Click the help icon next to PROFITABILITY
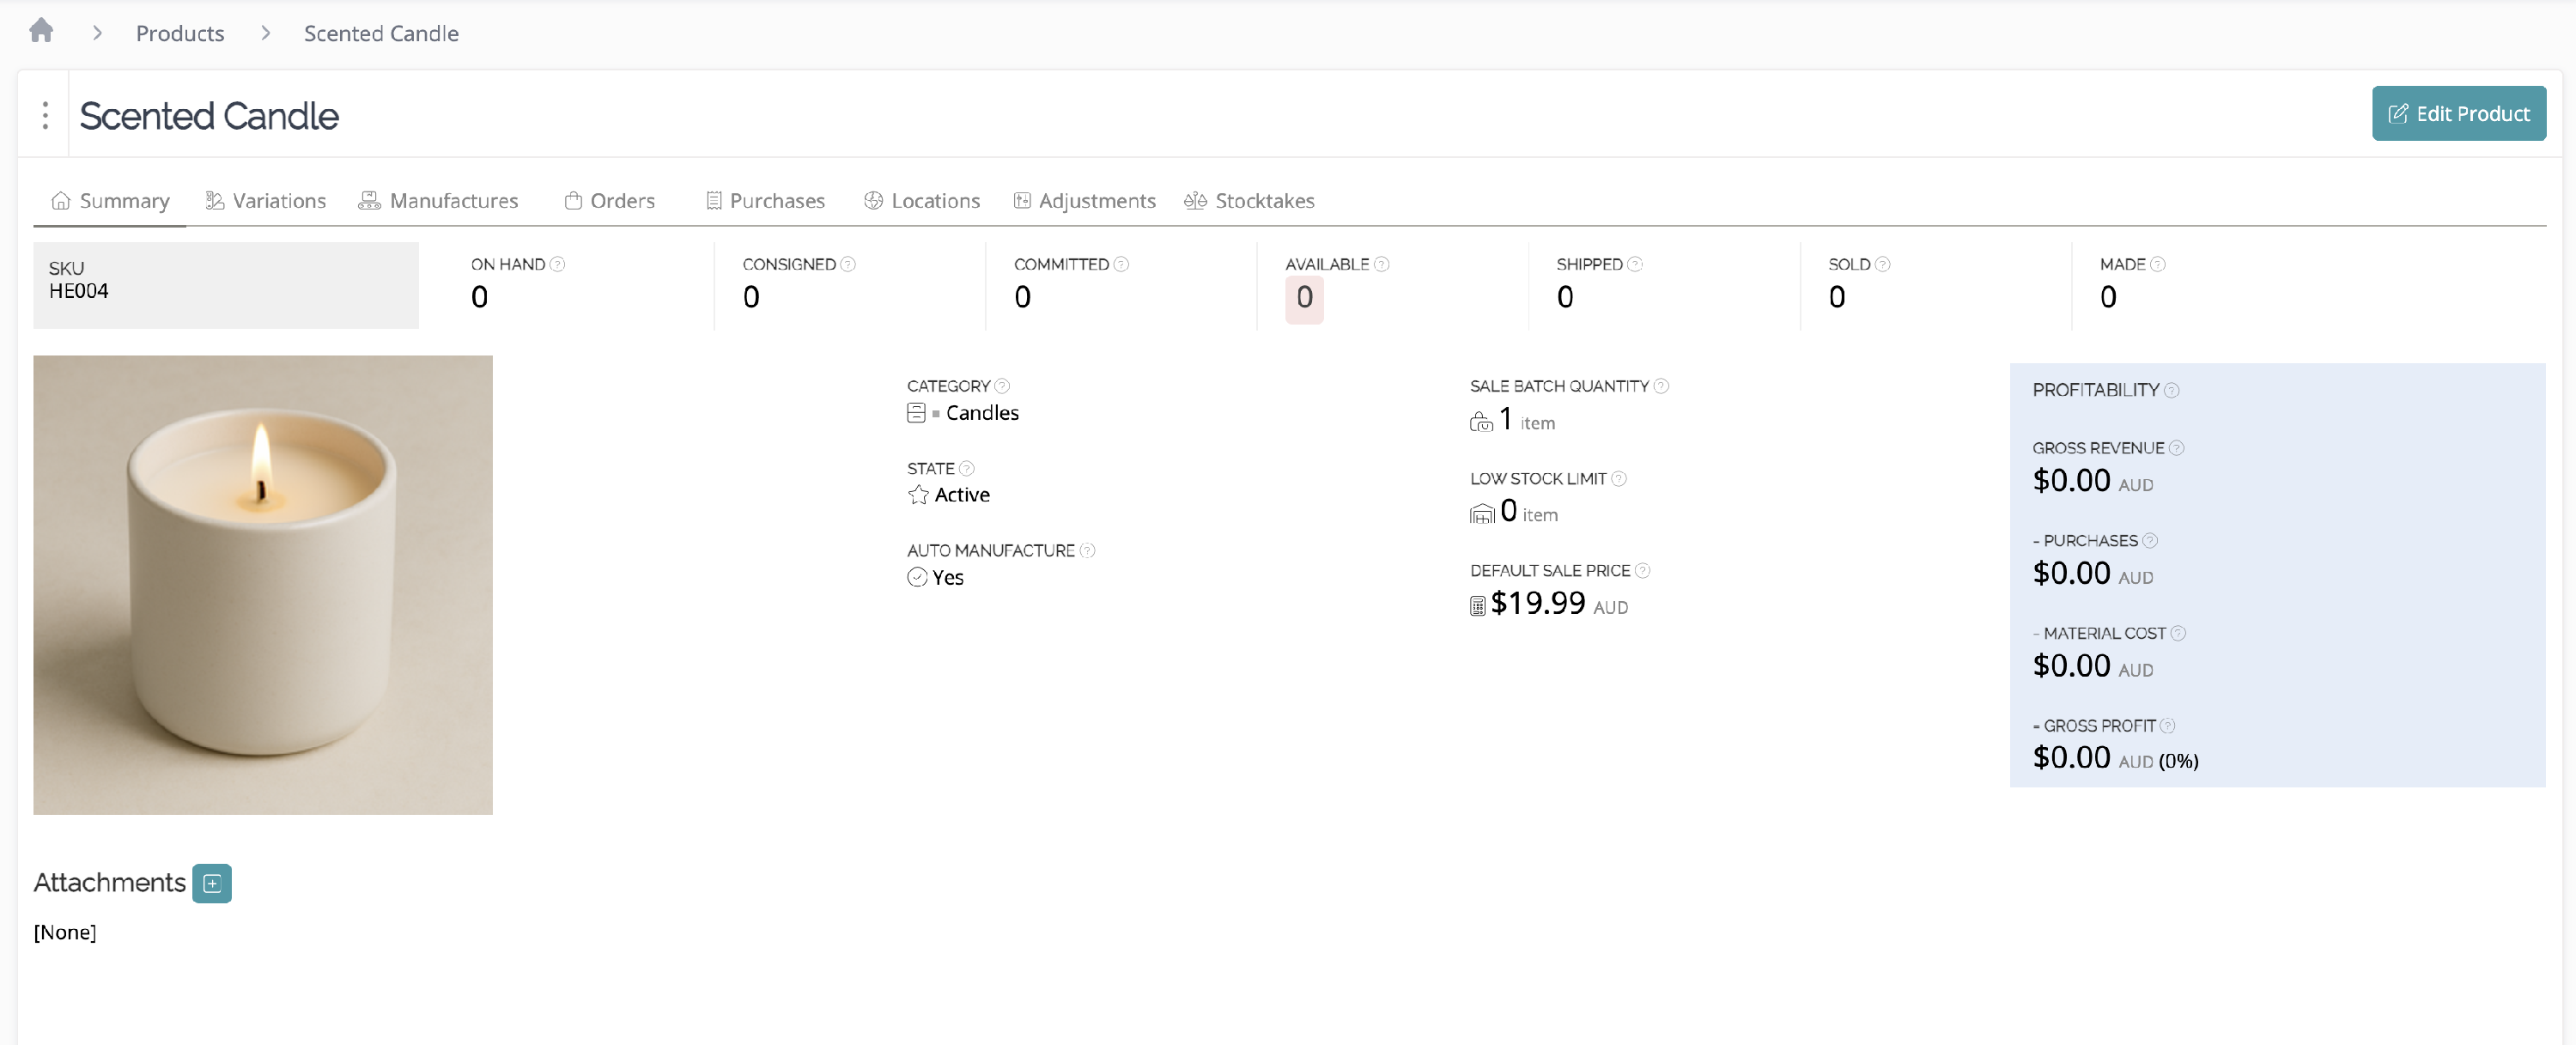This screenshot has width=2576, height=1045. click(2171, 390)
